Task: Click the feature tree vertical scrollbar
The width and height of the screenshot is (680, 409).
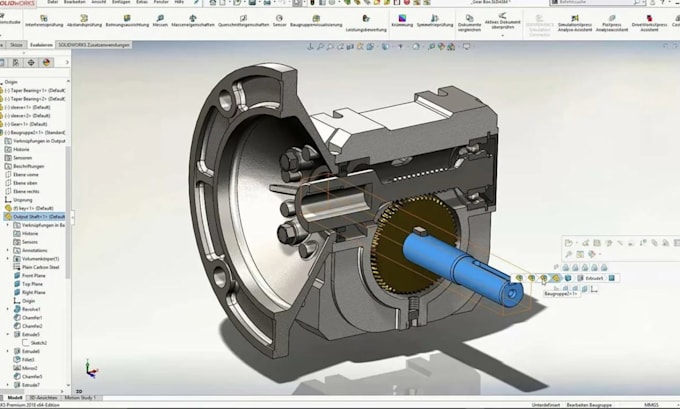Action: 68,213
